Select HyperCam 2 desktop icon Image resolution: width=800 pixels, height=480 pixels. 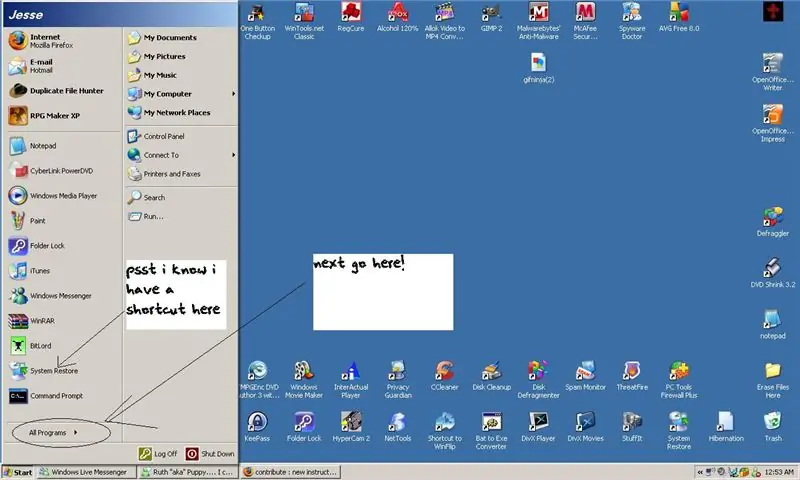tap(351, 427)
